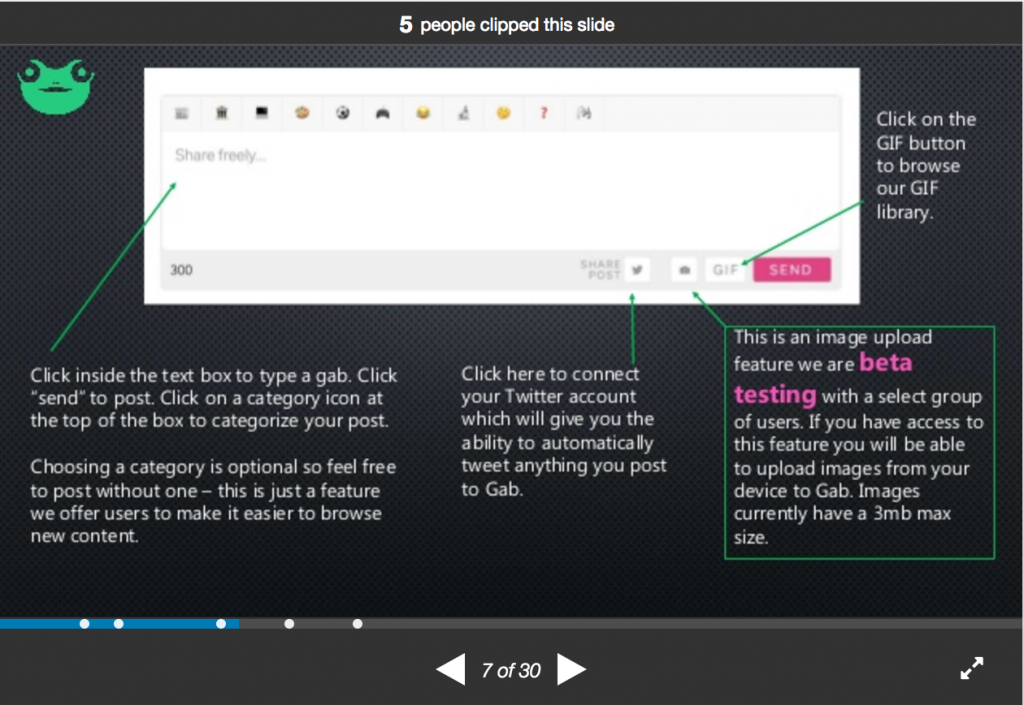Open the slide in fullscreen mode
This screenshot has width=1024, height=705.
[x=972, y=668]
